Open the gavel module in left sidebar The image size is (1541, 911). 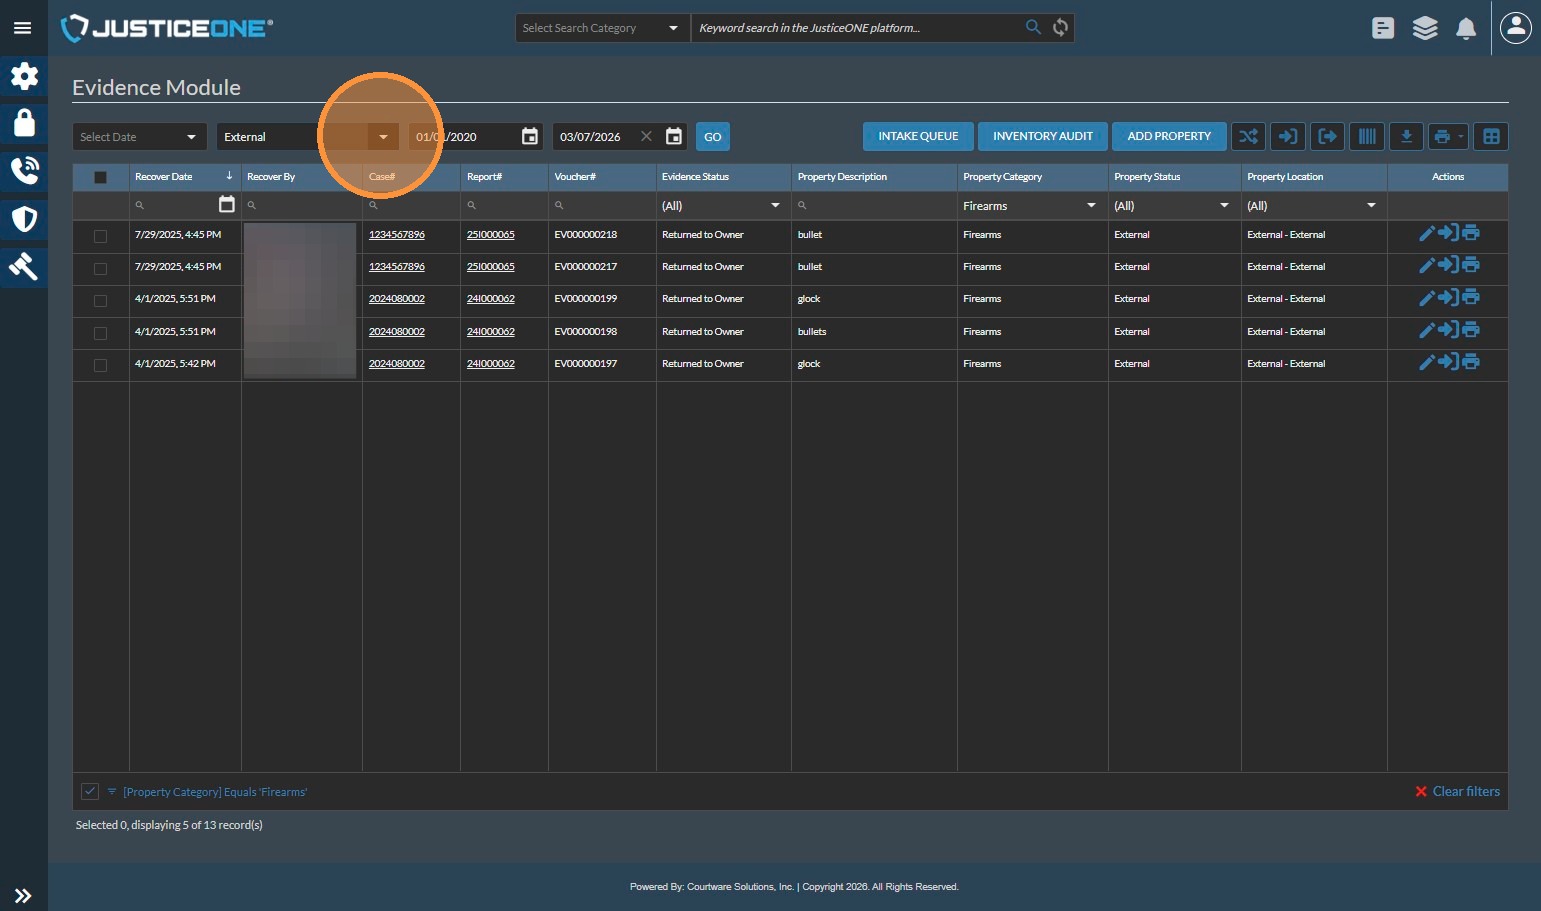click(24, 266)
